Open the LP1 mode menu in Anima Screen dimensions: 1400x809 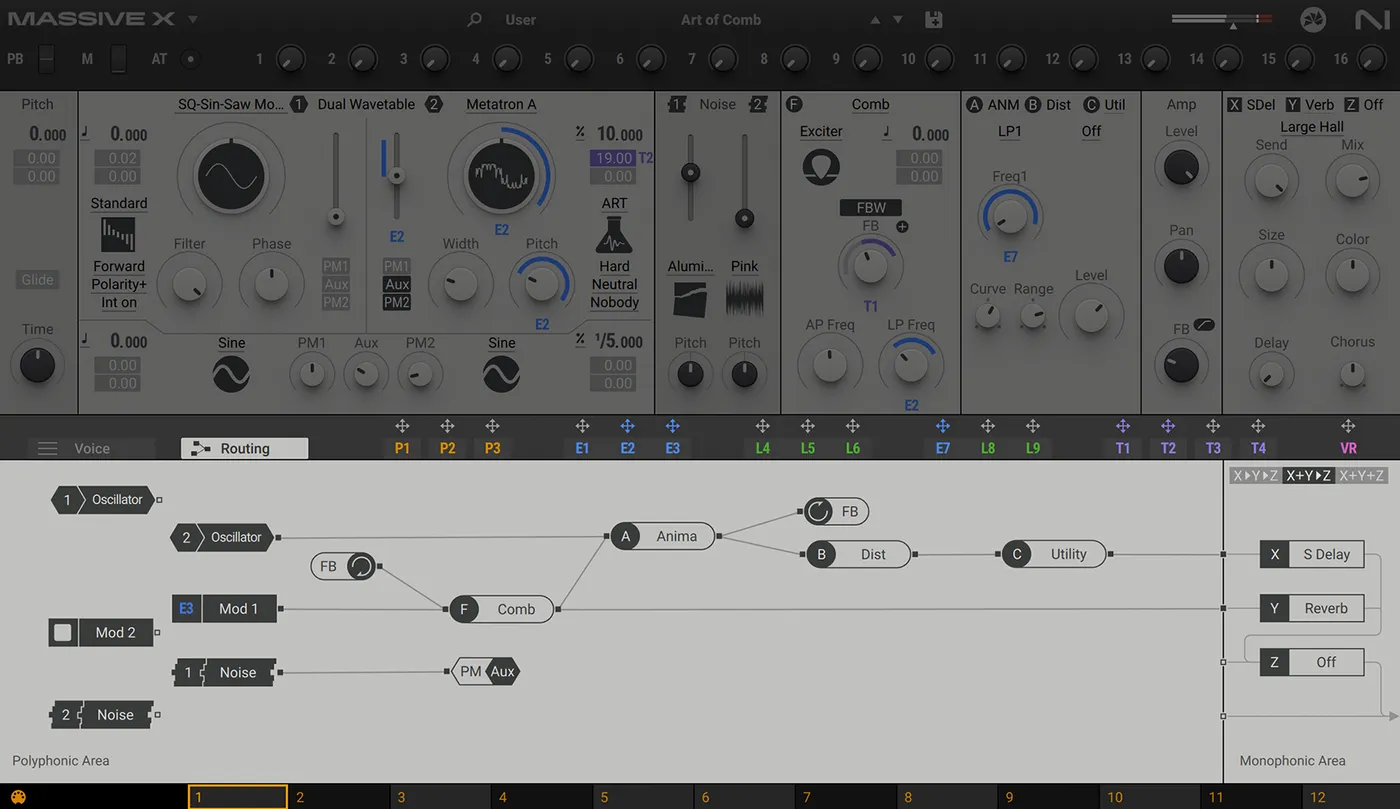tap(1010, 131)
